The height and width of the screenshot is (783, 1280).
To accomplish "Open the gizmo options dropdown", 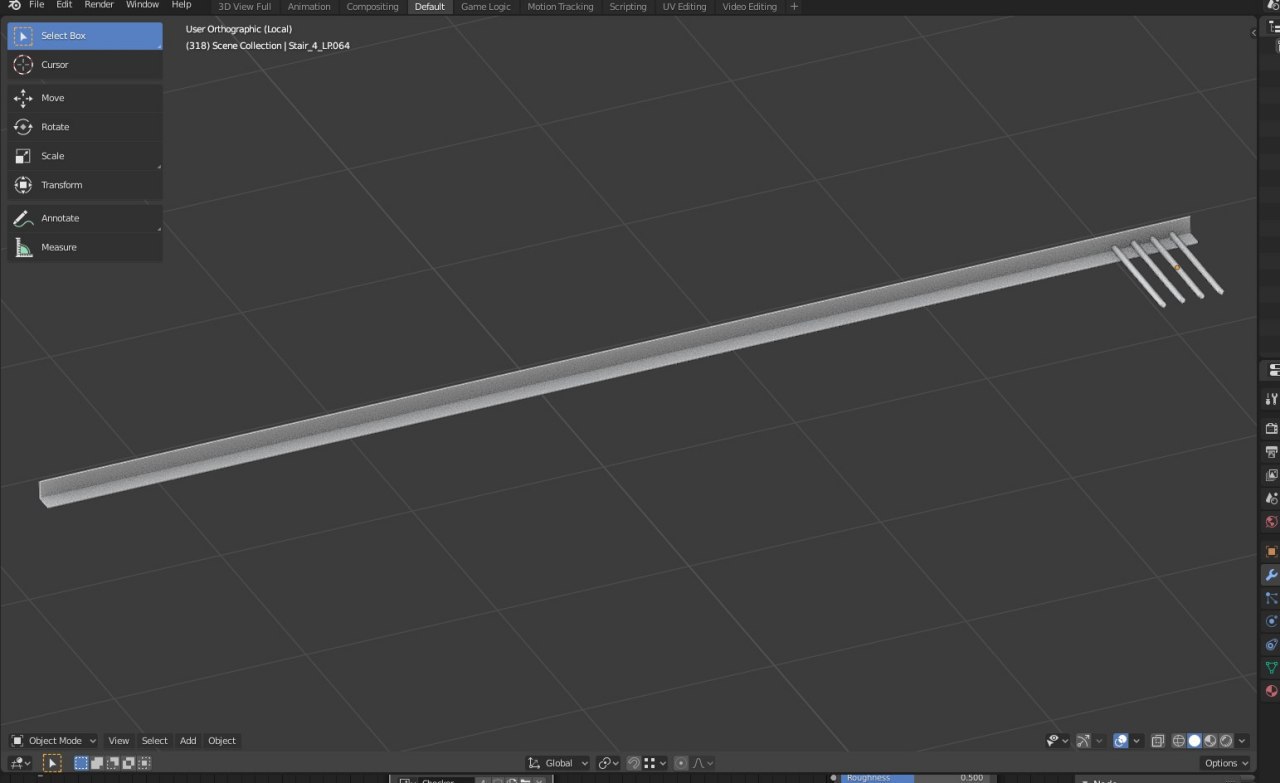I will pos(1099,741).
